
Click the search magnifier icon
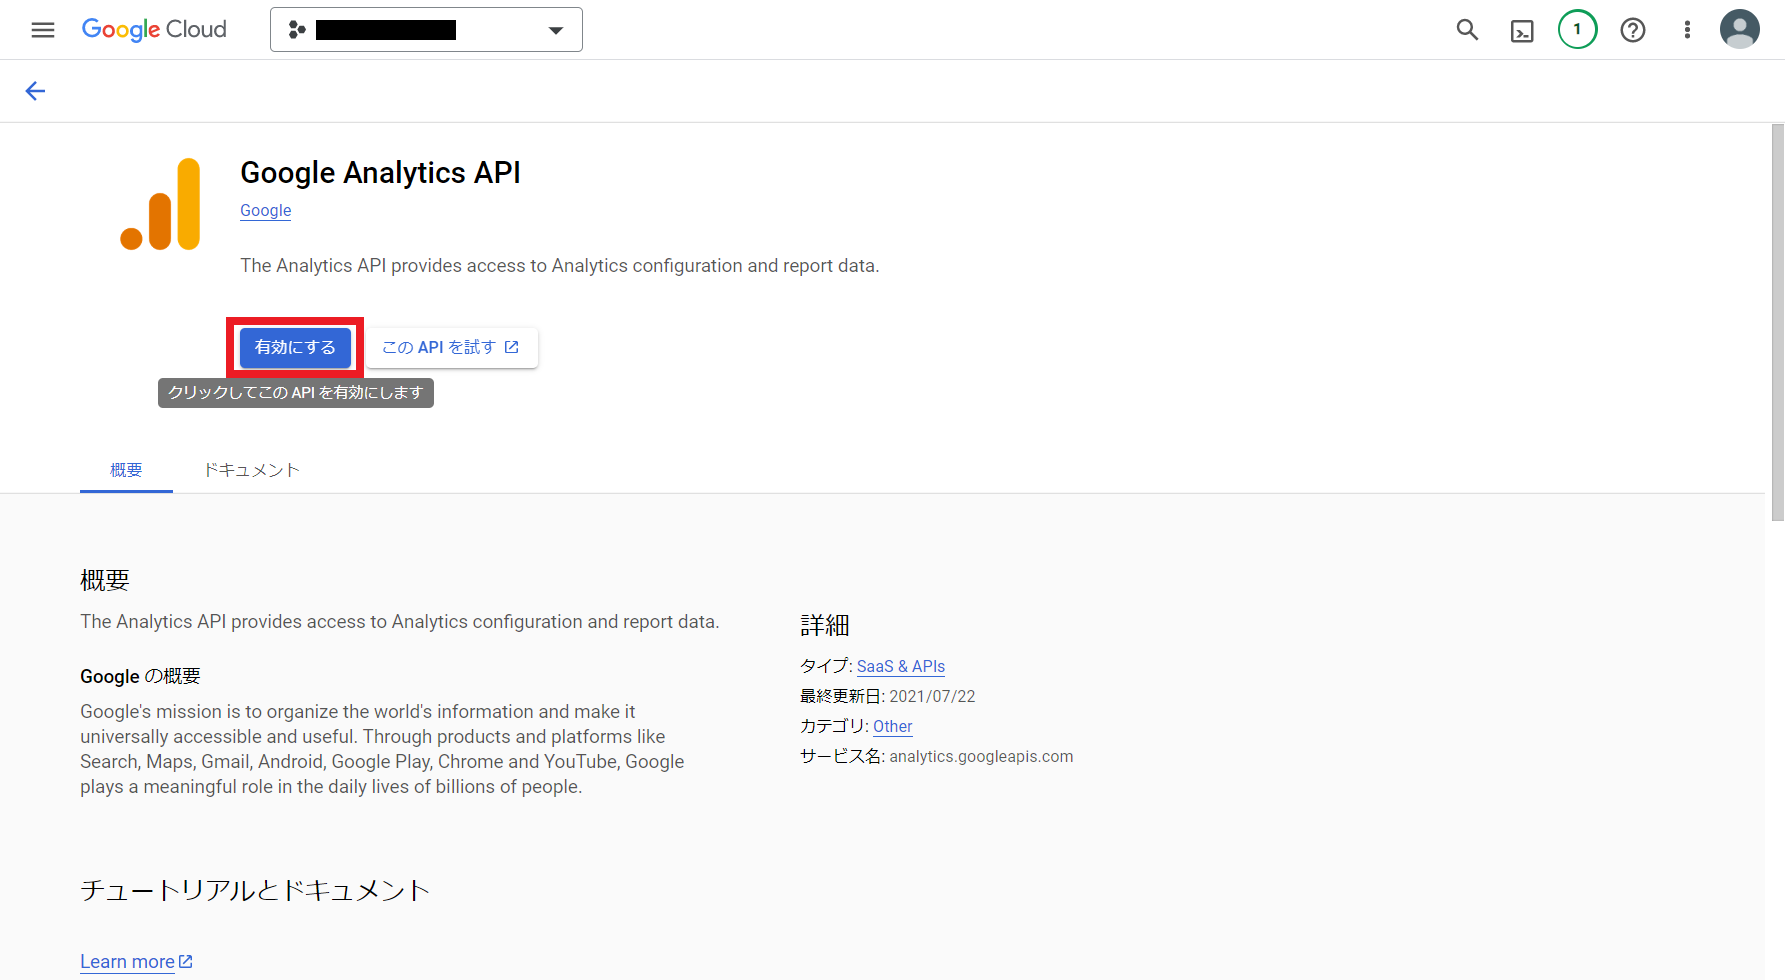[x=1467, y=30]
